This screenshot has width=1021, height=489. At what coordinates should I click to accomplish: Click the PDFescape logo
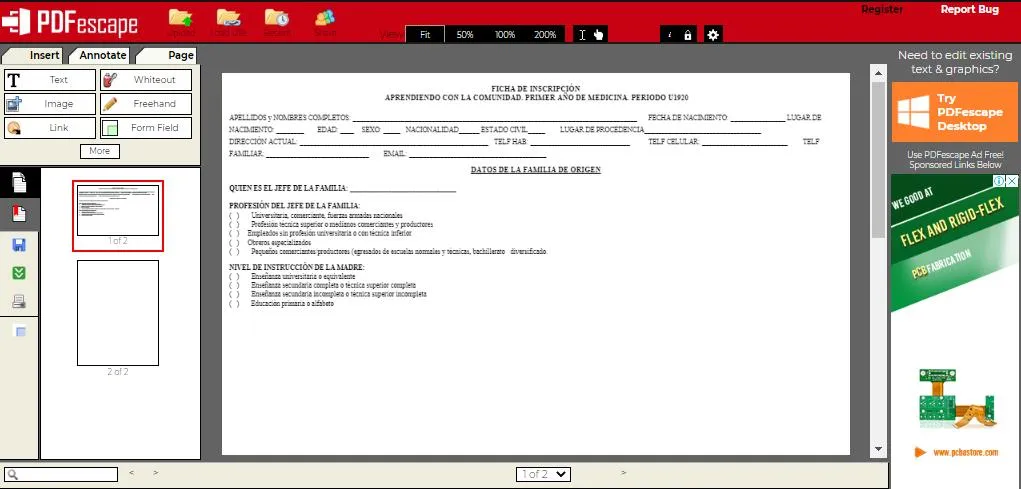pos(70,22)
